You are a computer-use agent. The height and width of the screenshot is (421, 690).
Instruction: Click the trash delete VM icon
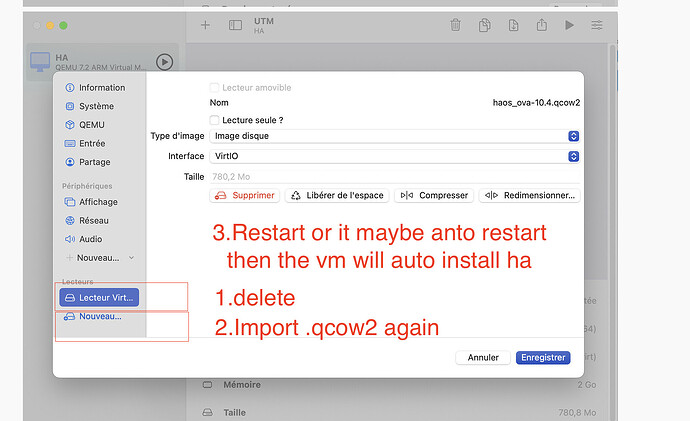click(x=455, y=25)
